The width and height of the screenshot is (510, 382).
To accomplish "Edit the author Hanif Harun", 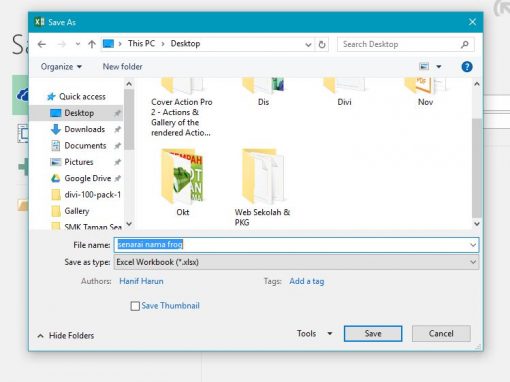I will (x=141, y=281).
